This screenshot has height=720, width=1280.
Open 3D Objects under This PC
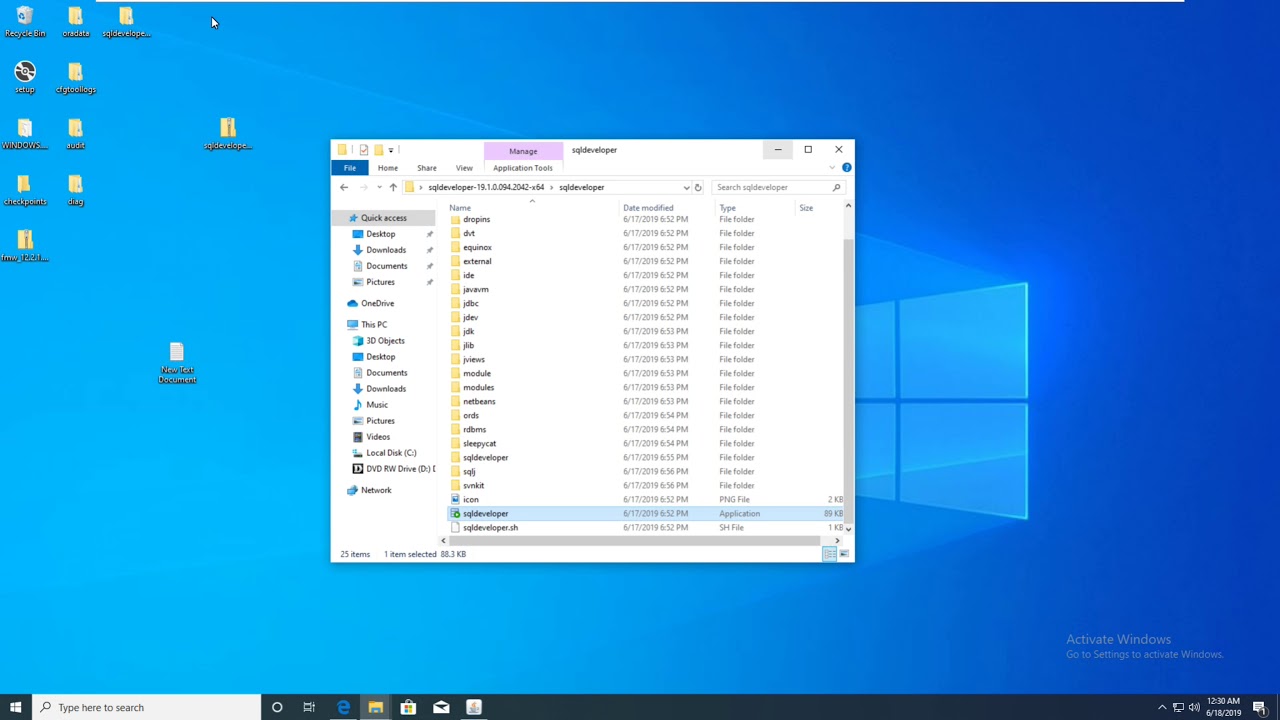click(x=385, y=341)
